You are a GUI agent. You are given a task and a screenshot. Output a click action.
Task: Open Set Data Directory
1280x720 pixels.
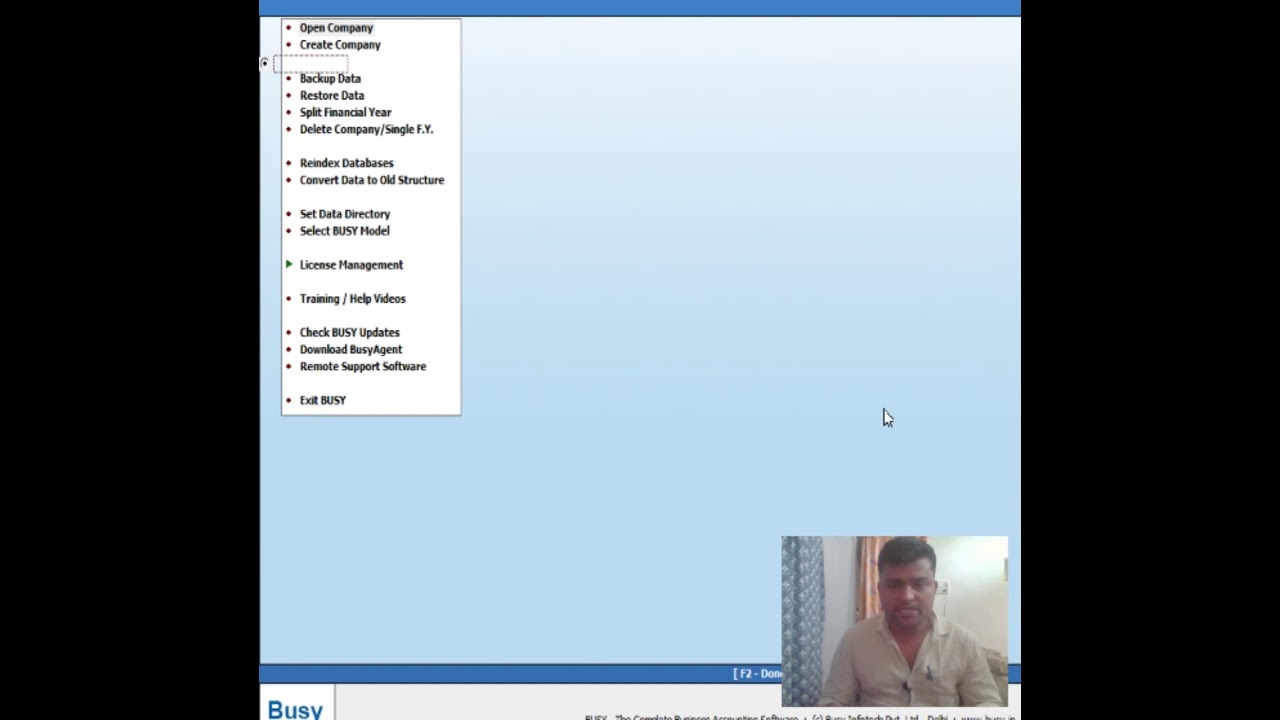coord(345,214)
